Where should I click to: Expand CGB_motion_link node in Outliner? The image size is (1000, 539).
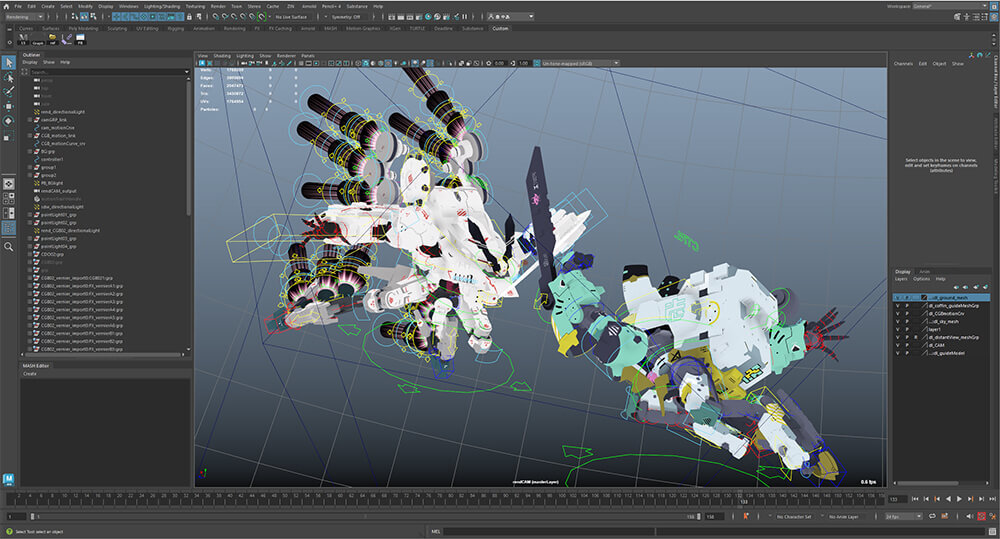(29, 136)
